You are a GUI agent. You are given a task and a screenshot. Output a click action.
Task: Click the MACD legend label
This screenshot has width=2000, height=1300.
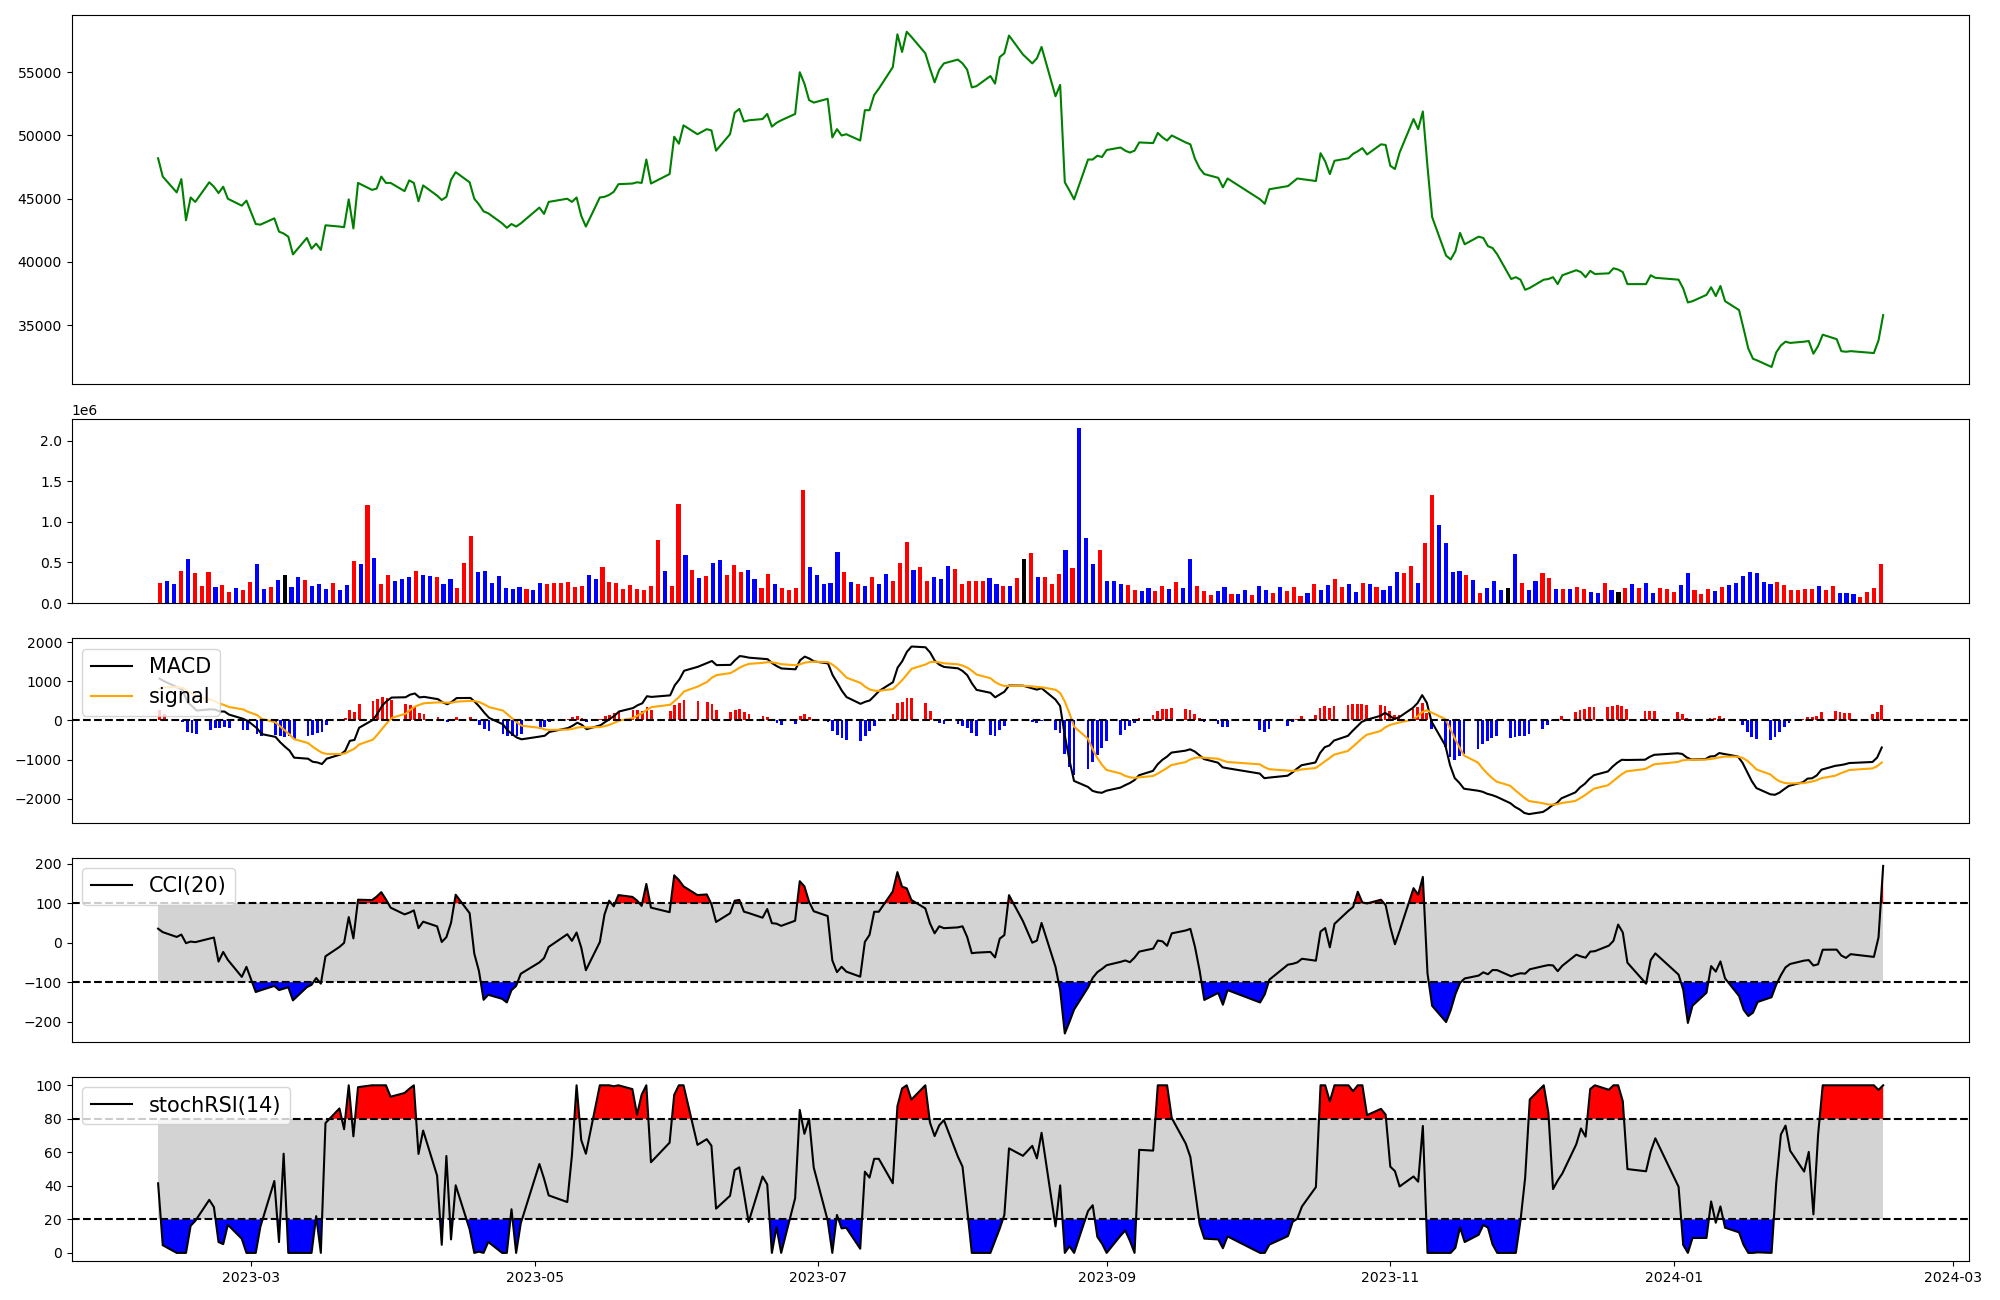(x=179, y=666)
